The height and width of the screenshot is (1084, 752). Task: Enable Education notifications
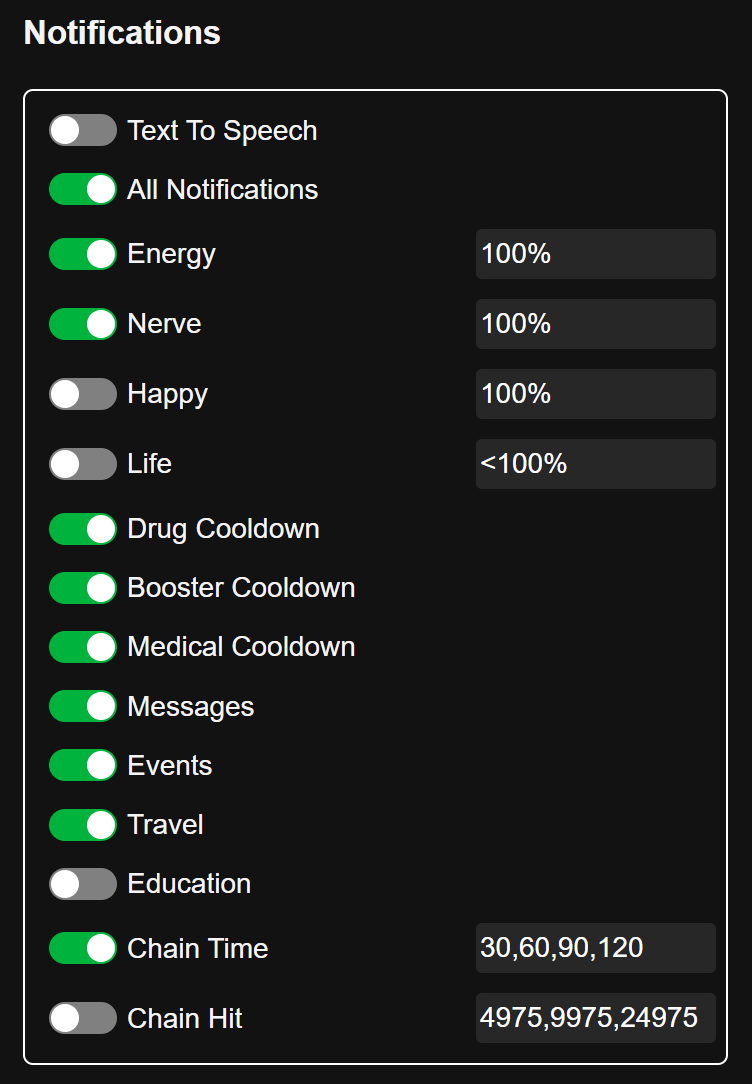click(83, 884)
